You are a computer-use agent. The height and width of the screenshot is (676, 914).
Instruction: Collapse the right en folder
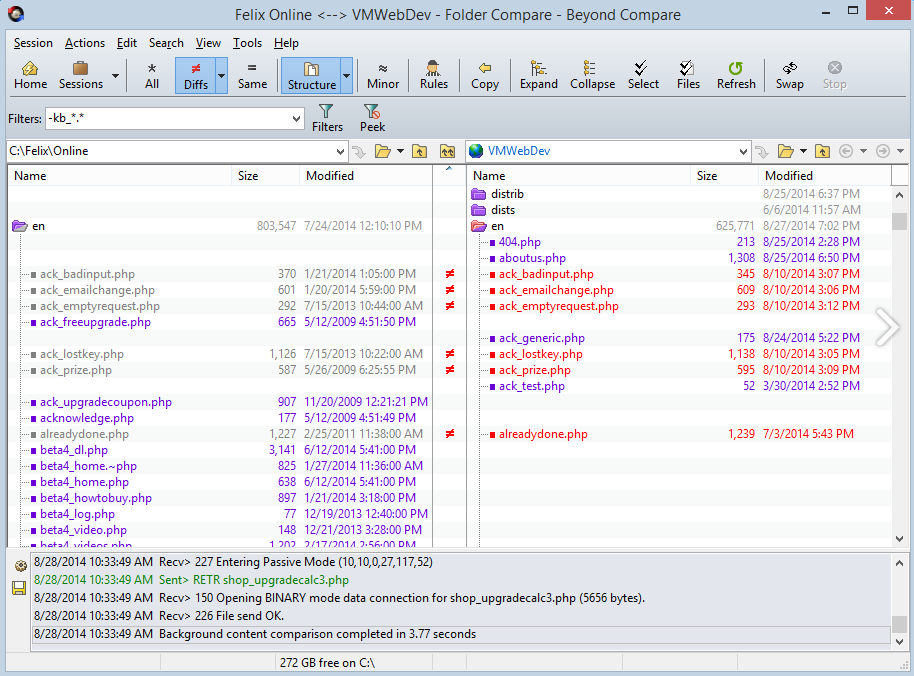[479, 226]
